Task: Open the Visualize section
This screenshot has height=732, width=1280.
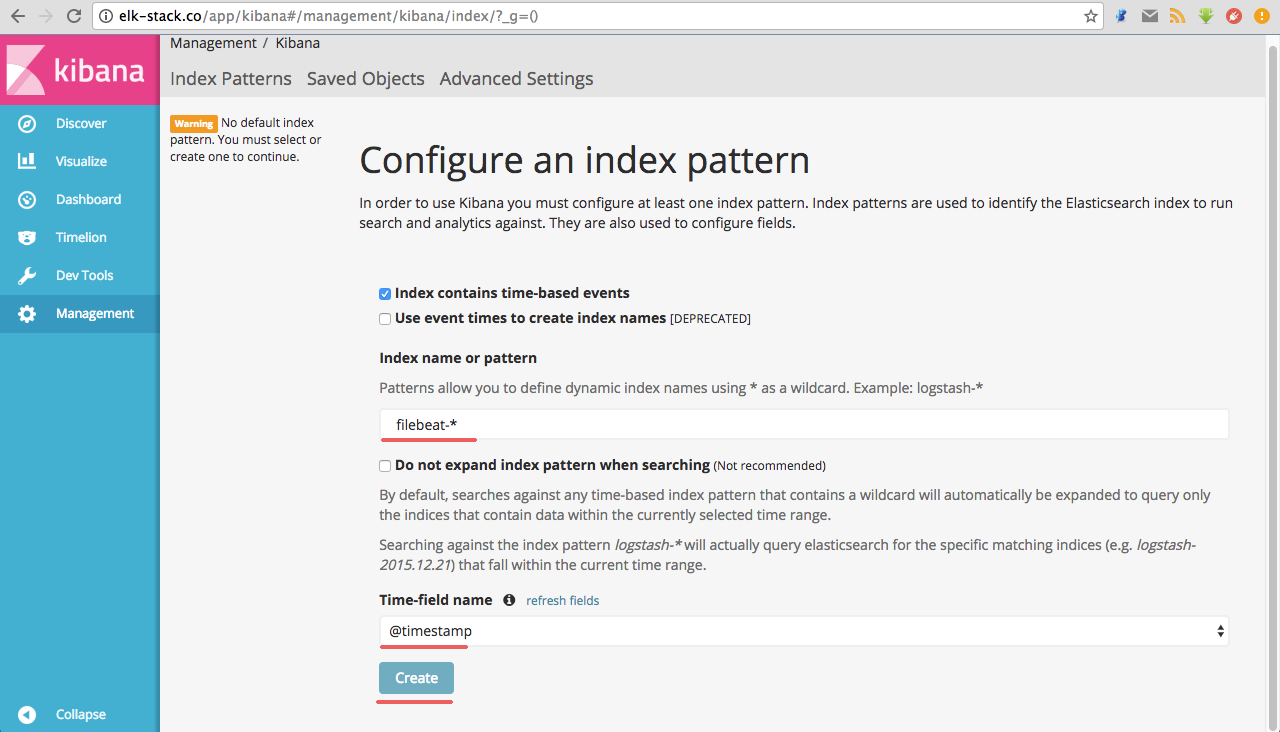Action: 80,161
